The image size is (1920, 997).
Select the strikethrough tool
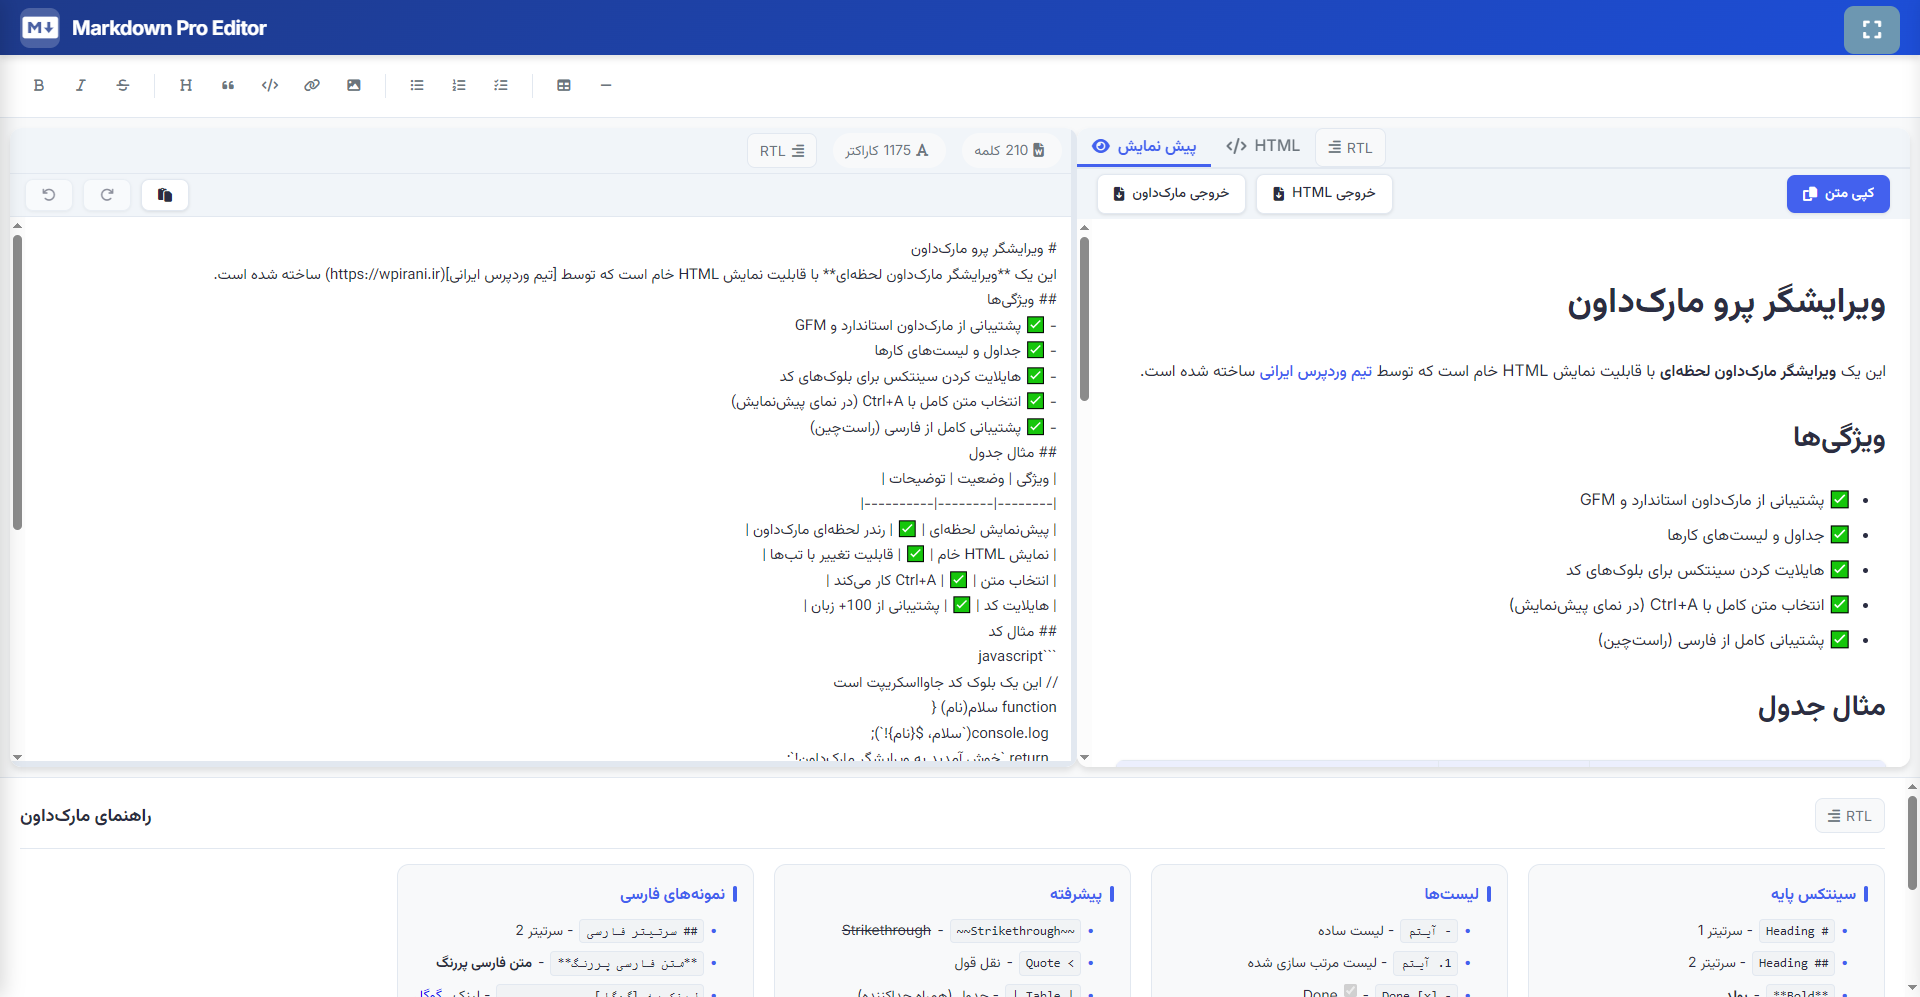coord(122,85)
